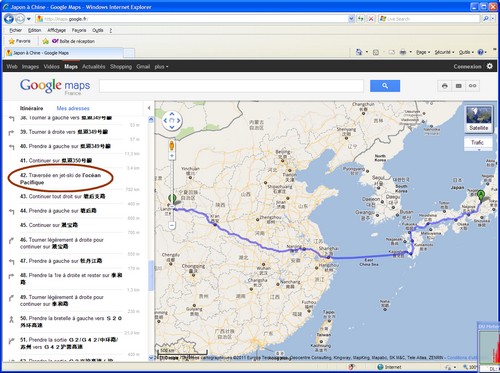Open the Sécurité dropdown menu
This screenshot has width=500, height=373.
coord(444,52)
